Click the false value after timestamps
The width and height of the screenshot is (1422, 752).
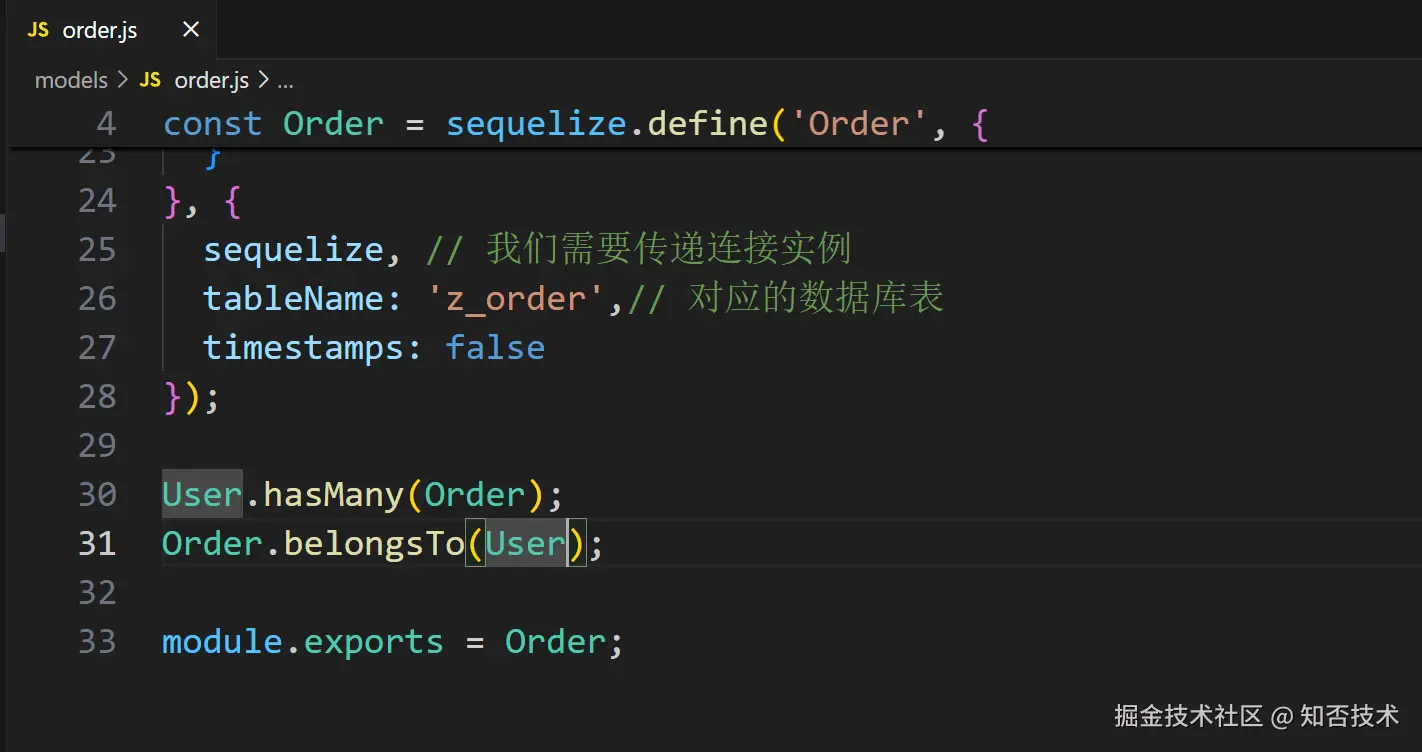point(495,347)
